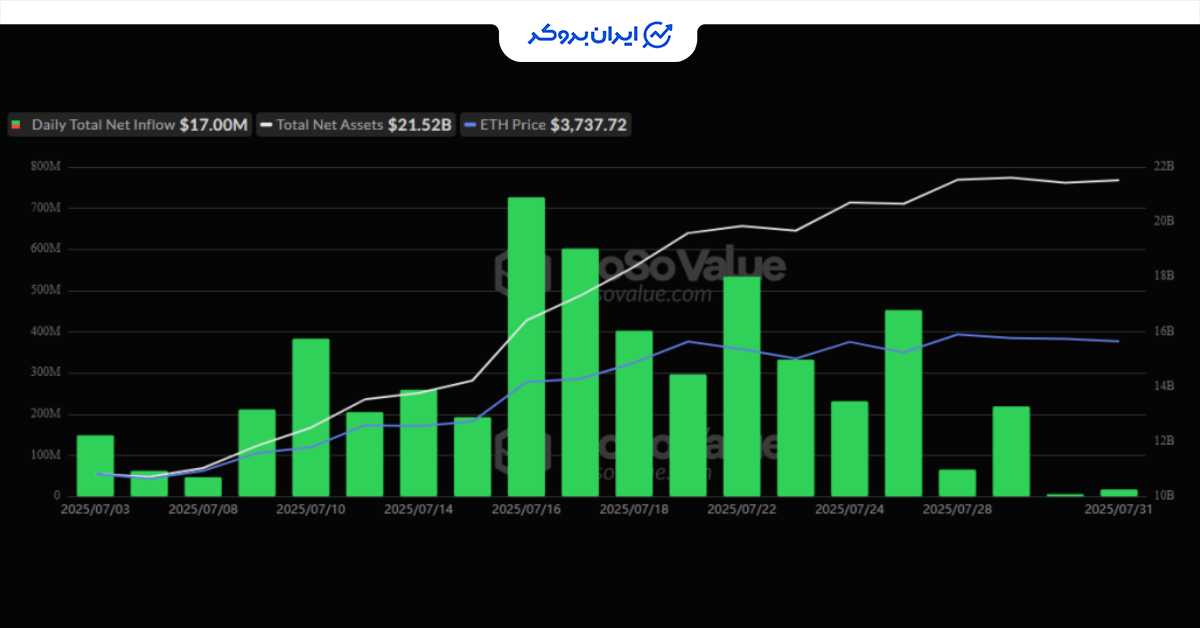Click the 300M left axis label
This screenshot has height=628, width=1200.
point(45,372)
